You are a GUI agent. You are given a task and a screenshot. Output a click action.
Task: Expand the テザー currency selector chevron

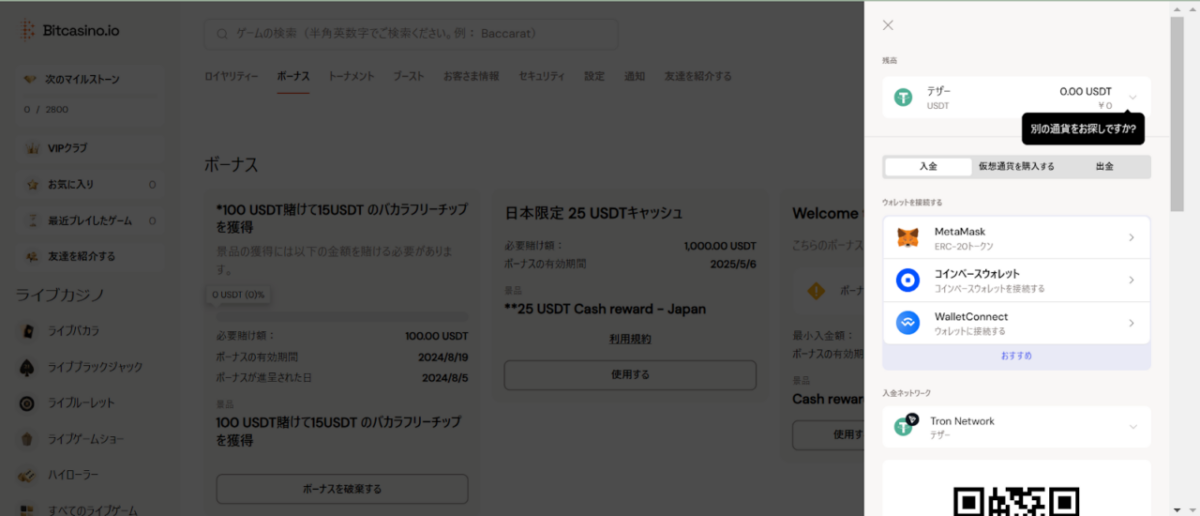(1132, 97)
